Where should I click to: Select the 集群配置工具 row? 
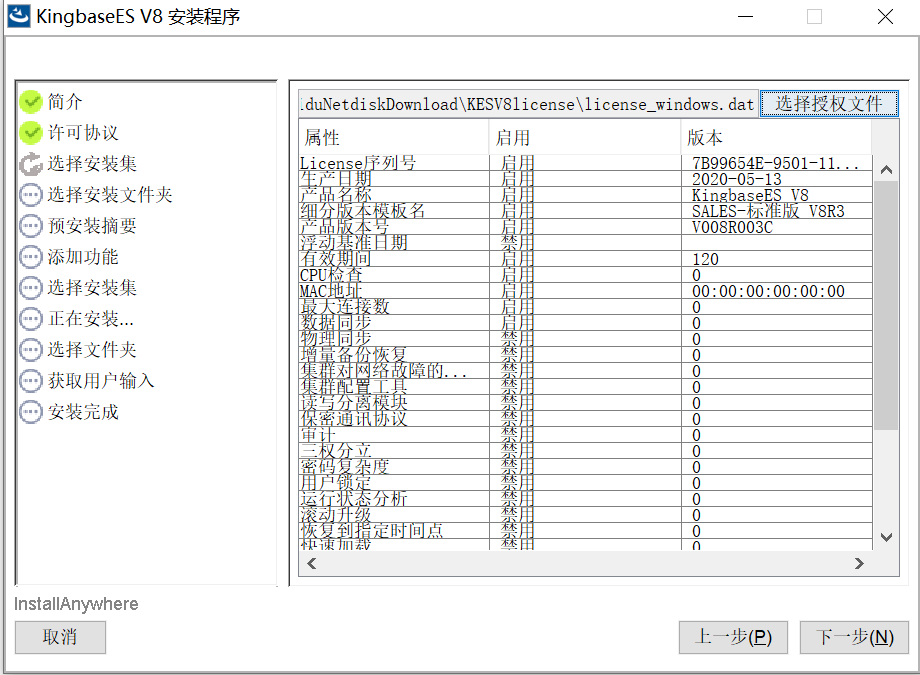[x=586, y=387]
